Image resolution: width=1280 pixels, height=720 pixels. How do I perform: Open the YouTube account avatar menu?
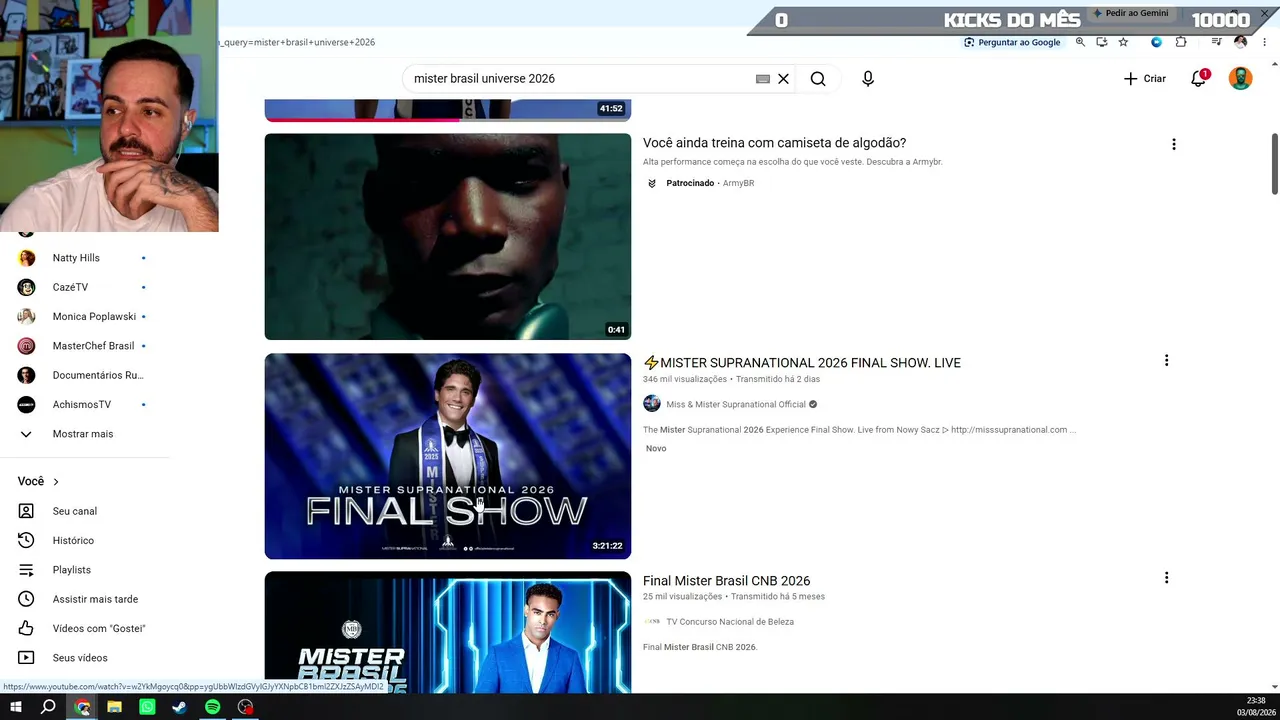tap(1240, 79)
